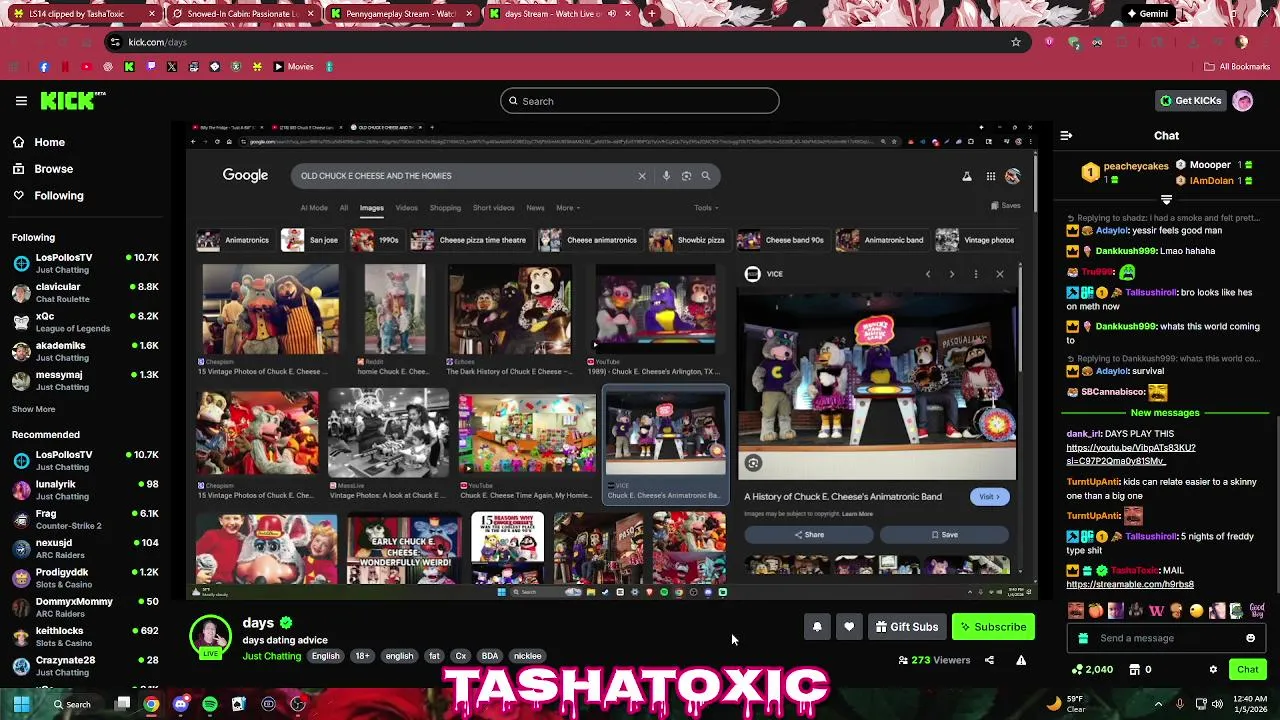This screenshot has height=720, width=1280.
Task: Click the Gift Subs button
Action: tap(907, 627)
